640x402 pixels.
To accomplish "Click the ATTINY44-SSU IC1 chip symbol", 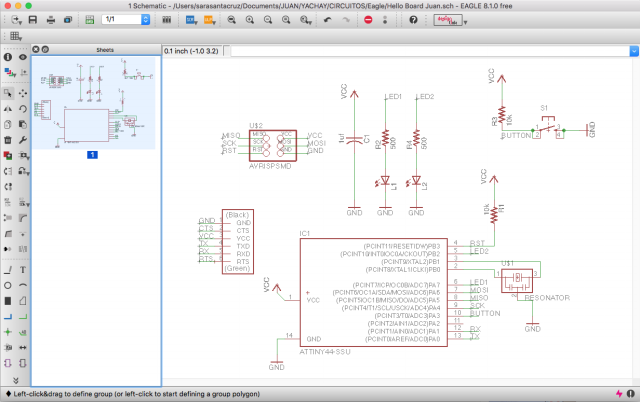I will [x=373, y=293].
